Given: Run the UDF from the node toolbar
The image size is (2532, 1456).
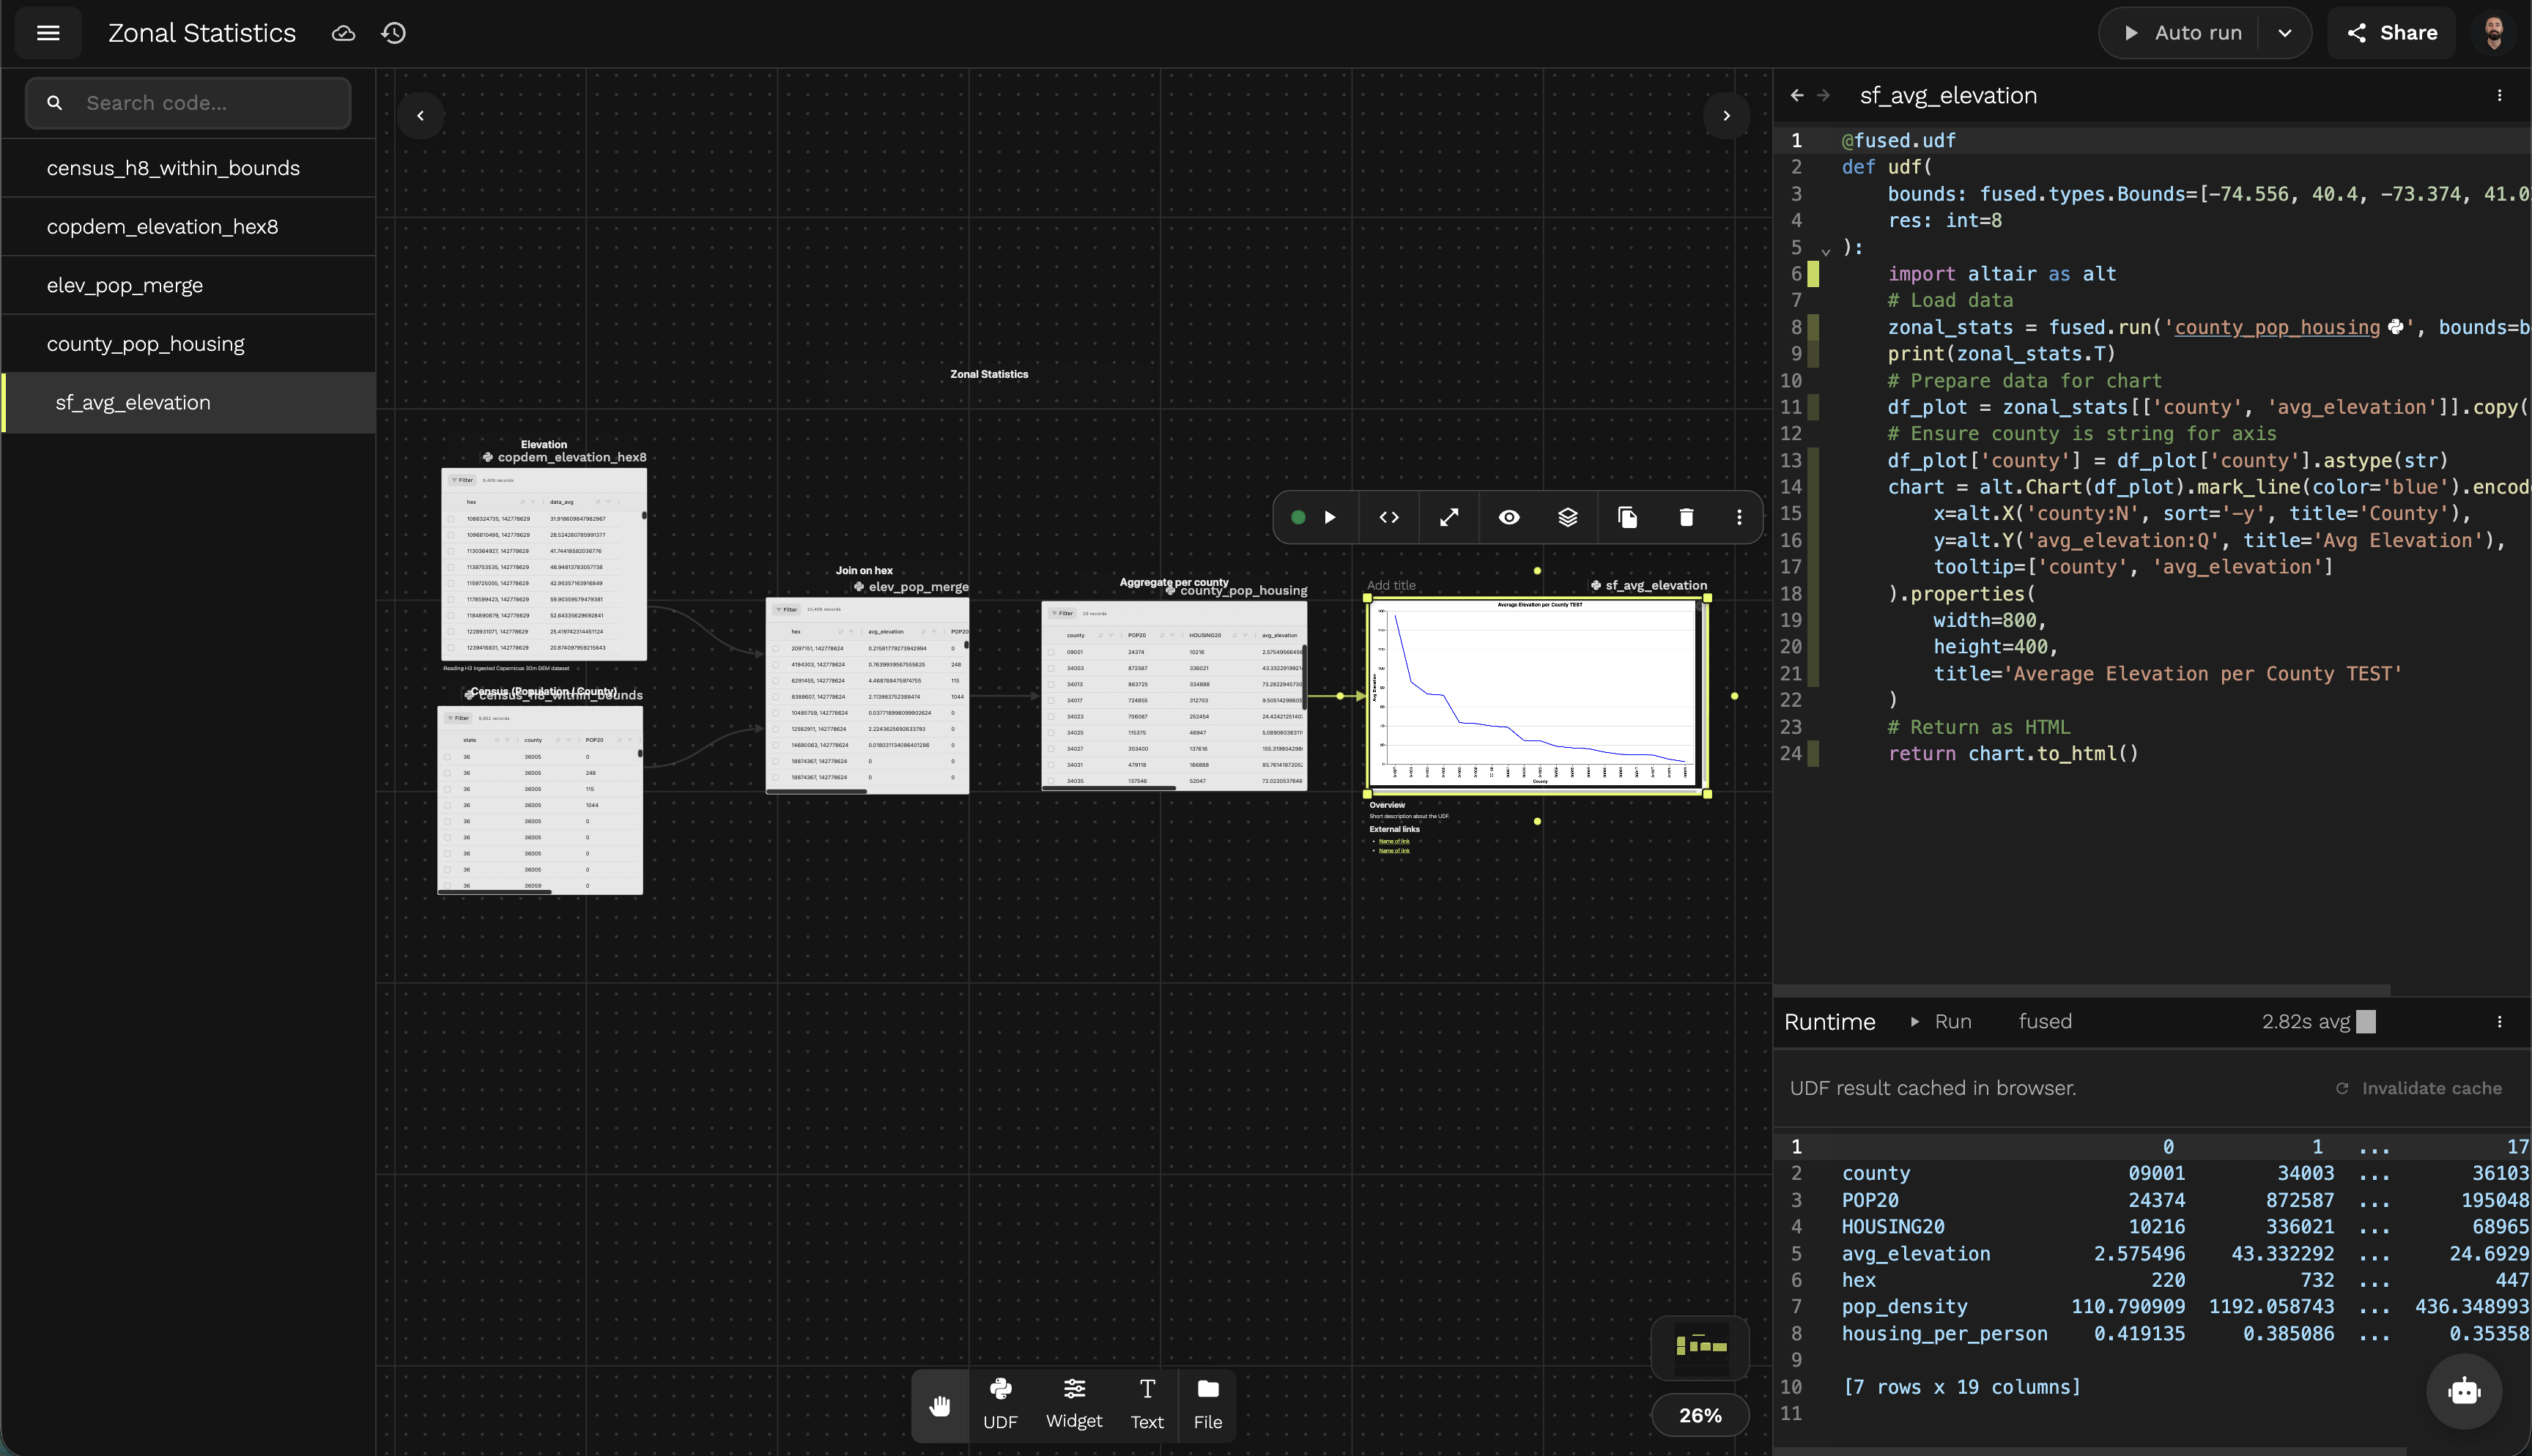Looking at the screenshot, I should [x=1330, y=517].
